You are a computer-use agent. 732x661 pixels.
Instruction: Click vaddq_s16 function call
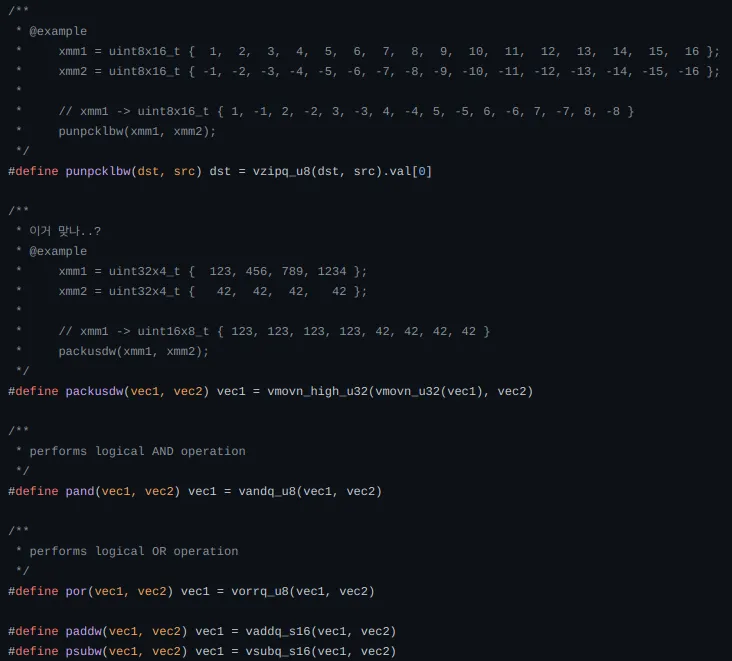[x=278, y=631]
